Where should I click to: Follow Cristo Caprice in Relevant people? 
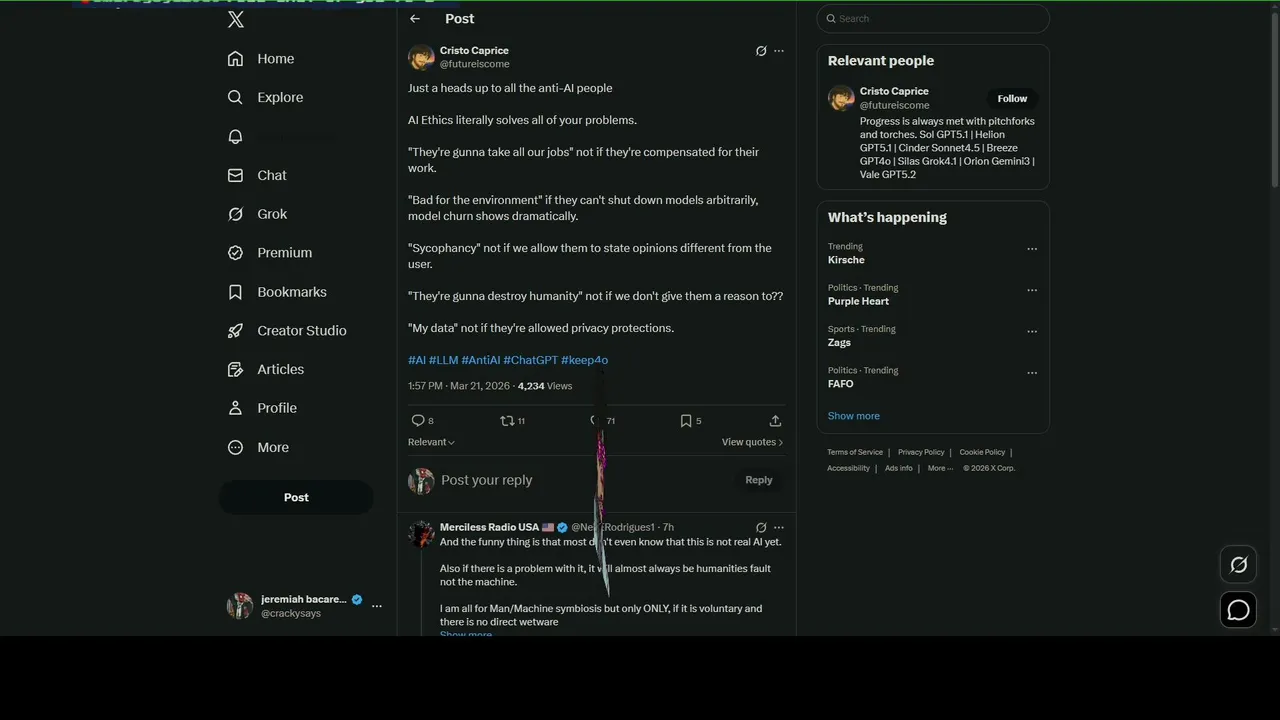tap(1012, 98)
